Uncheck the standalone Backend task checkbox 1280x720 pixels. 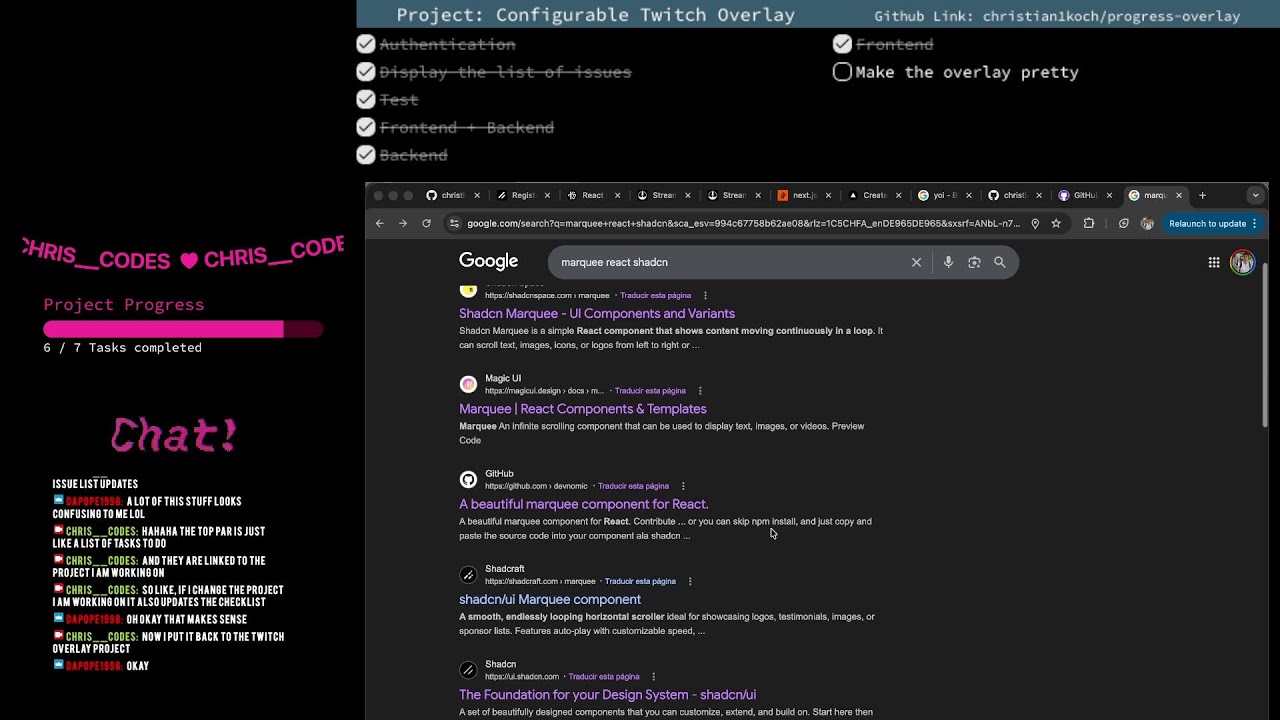(x=366, y=155)
